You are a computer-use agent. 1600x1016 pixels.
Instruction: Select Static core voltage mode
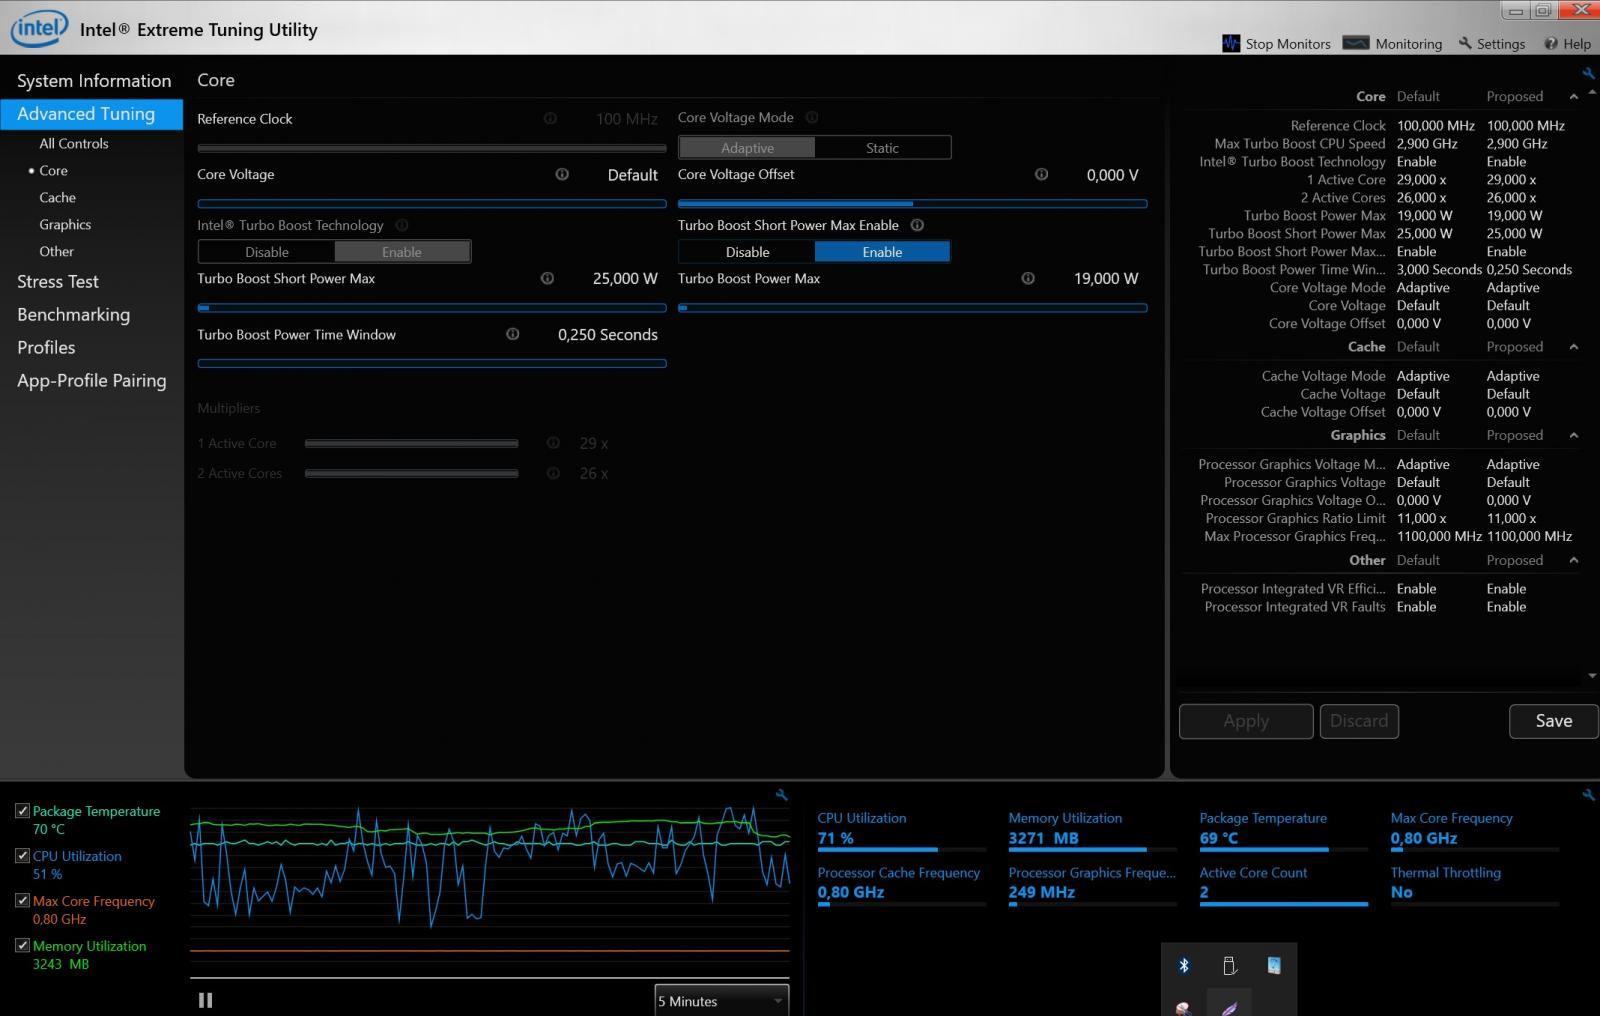point(882,147)
